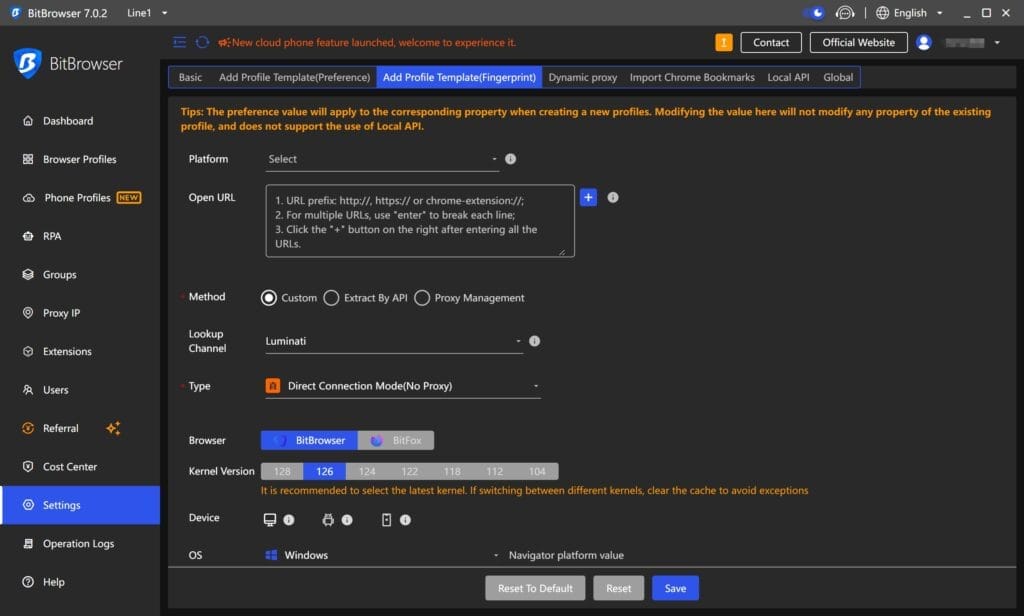This screenshot has height=616, width=1024.
Task: Open the Type Direct Connection Mode dropdown
Action: [402, 386]
